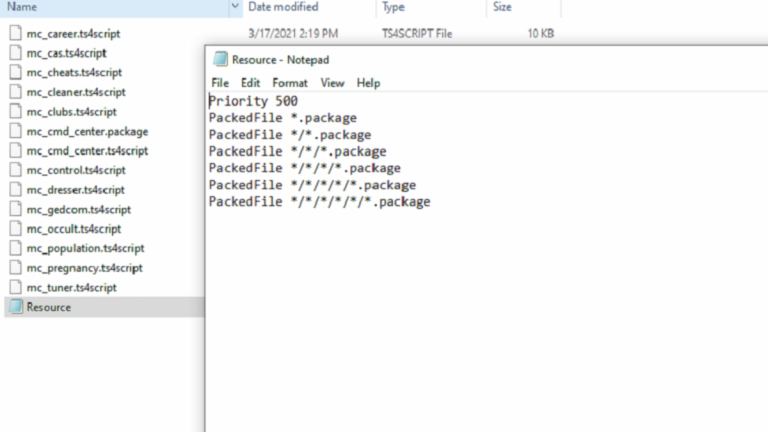768x432 pixels.
Task: Open the View menu in Notepad
Action: tap(332, 83)
